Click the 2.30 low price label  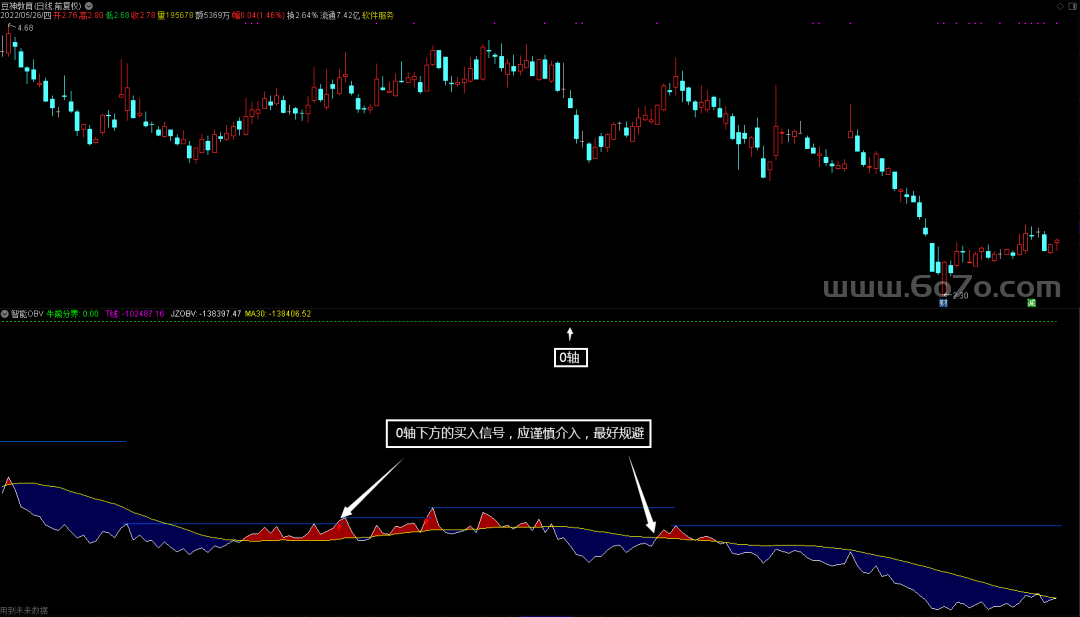pyautogui.click(x=959, y=296)
